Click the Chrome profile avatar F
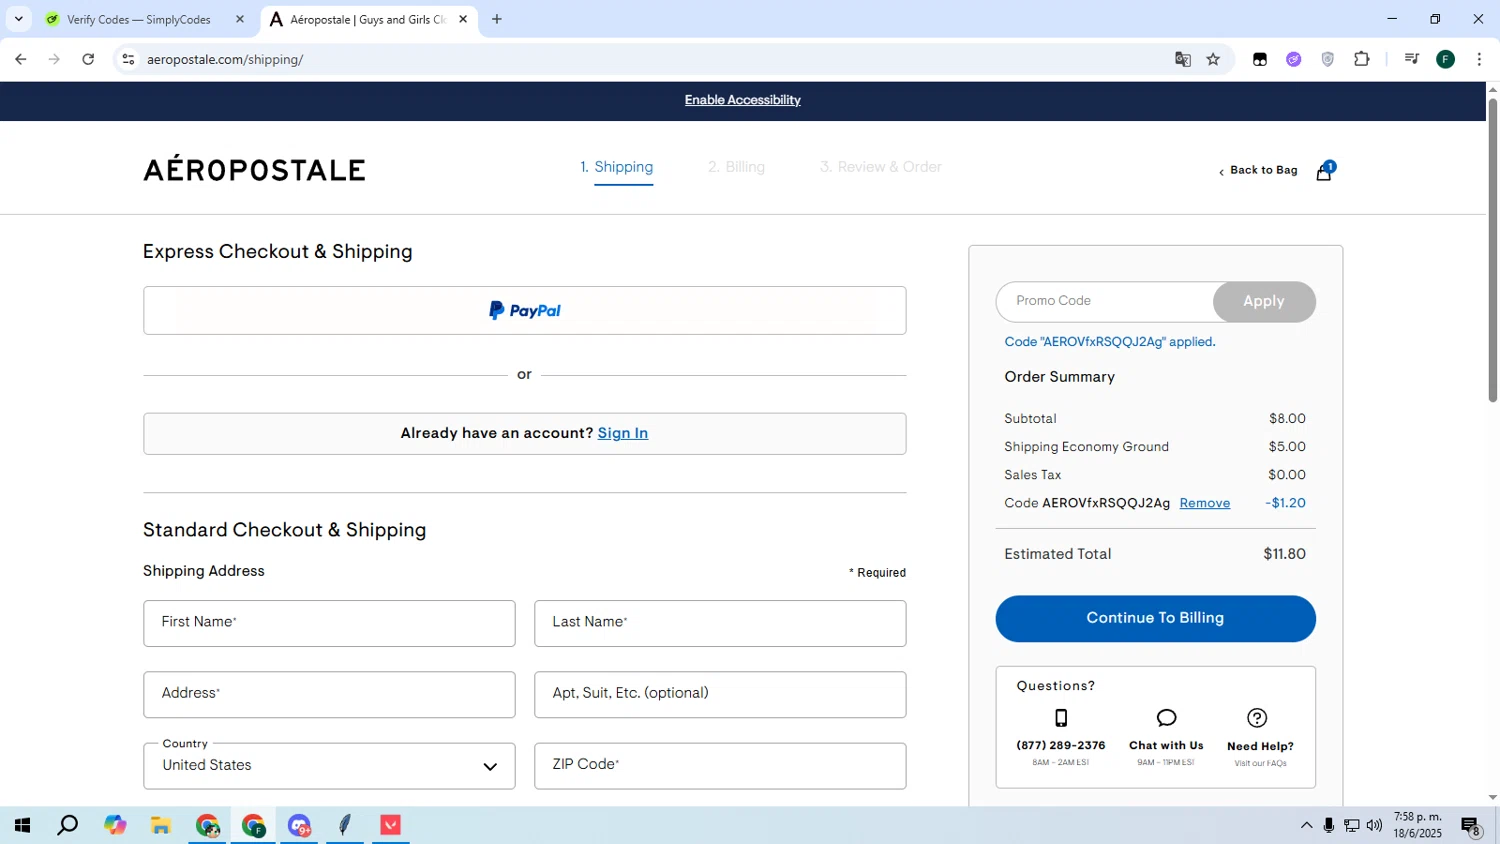The height and width of the screenshot is (844, 1500). [x=1445, y=59]
